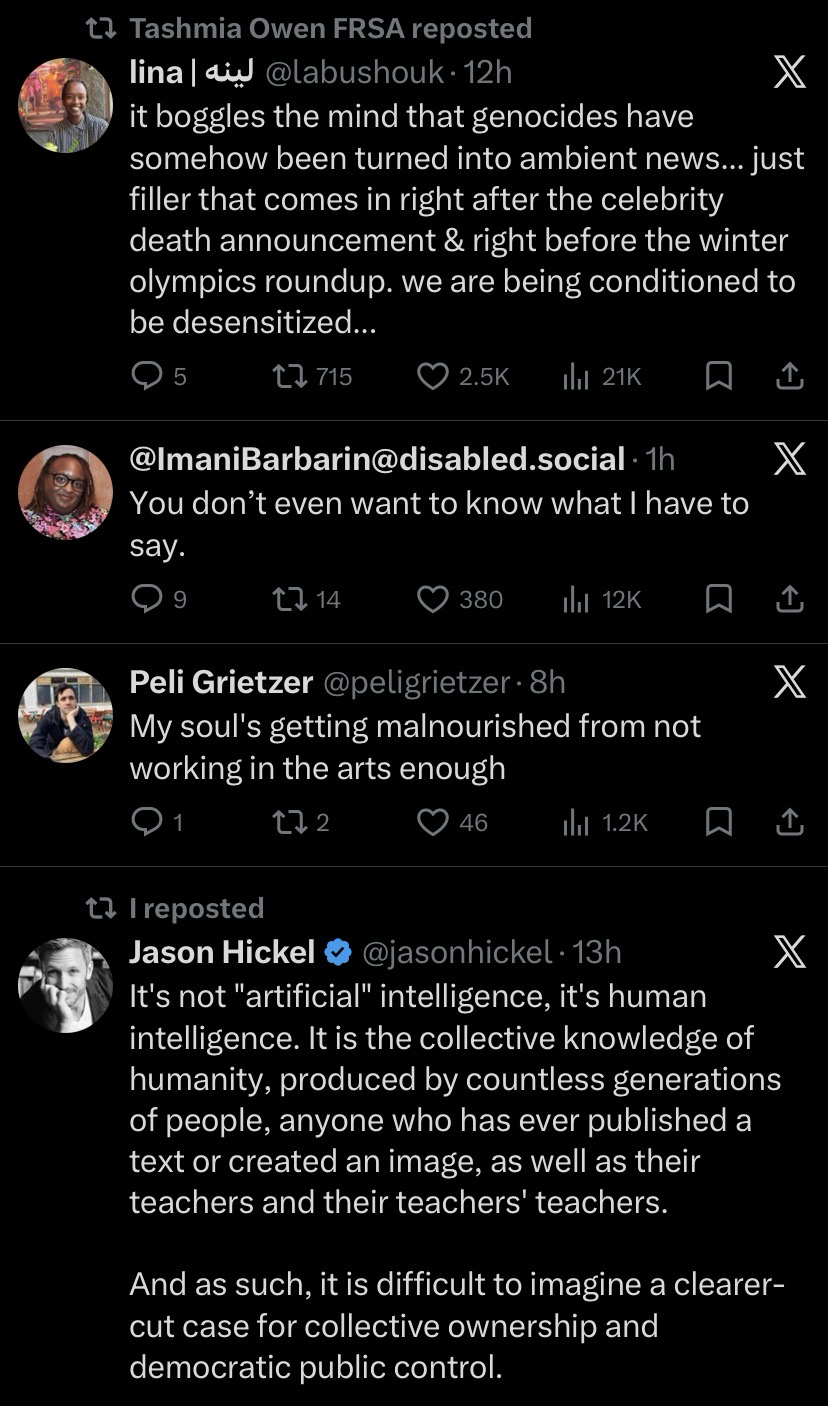Repost lina's post with 715 reposts
This screenshot has height=1406, width=828.
(x=289, y=376)
